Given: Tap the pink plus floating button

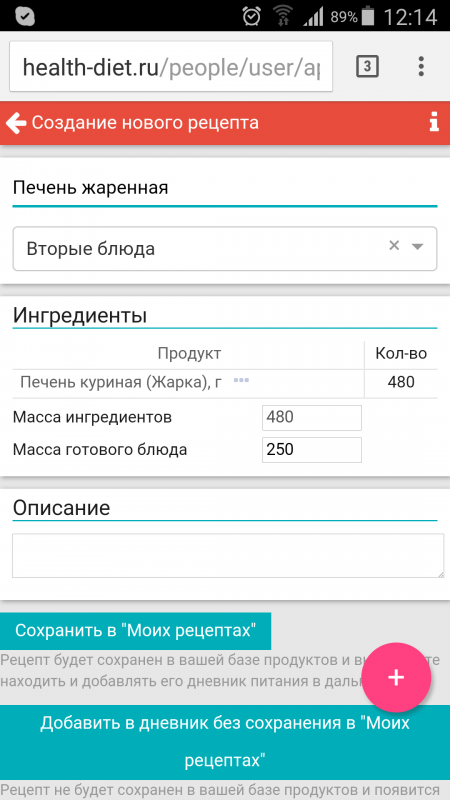Looking at the screenshot, I should point(396,677).
